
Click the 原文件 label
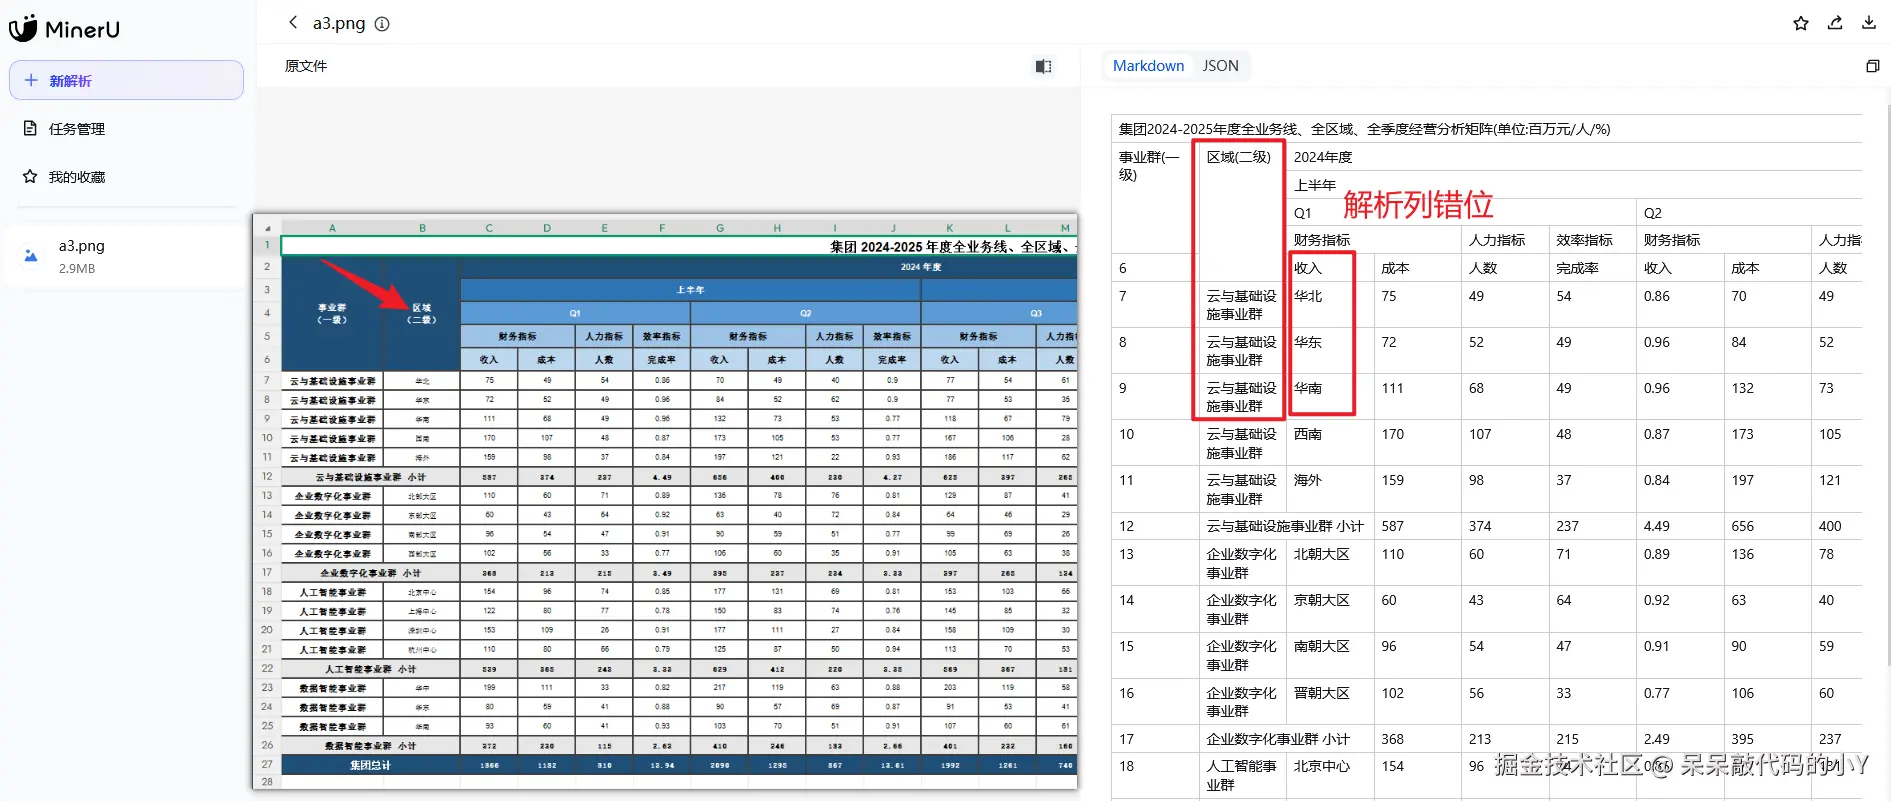click(306, 66)
